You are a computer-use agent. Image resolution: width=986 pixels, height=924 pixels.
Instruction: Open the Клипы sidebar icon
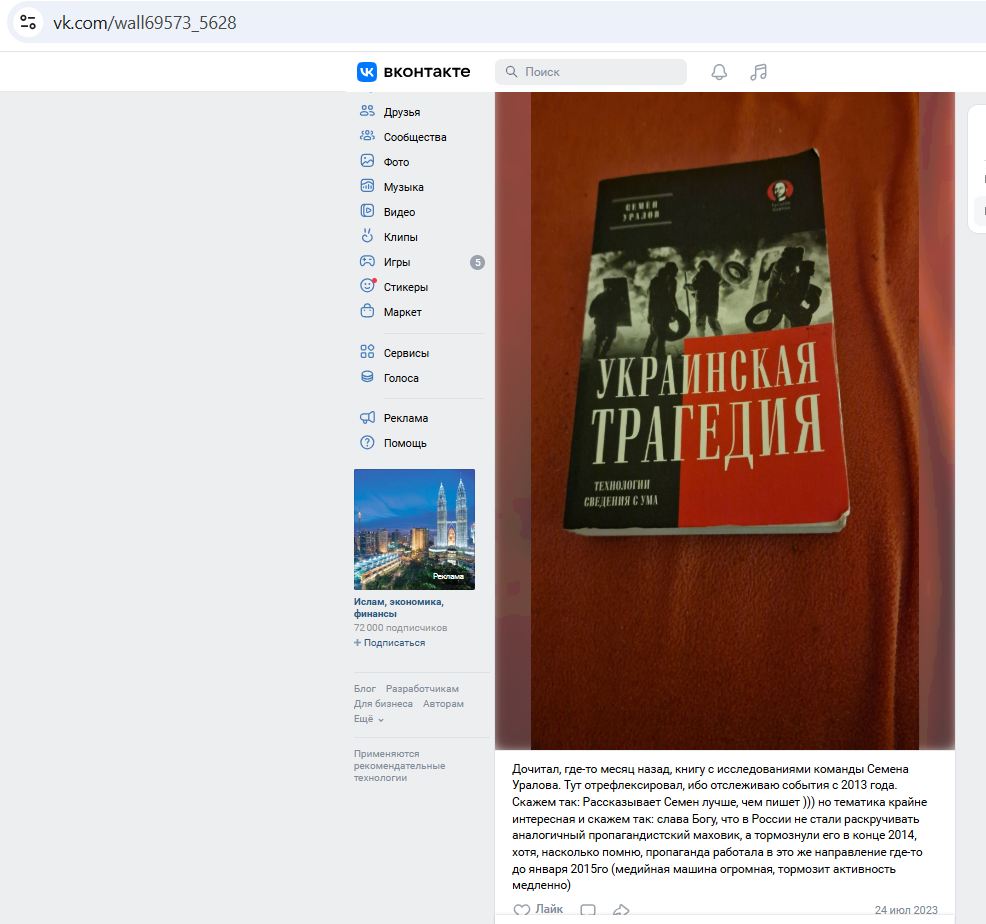[x=369, y=236]
